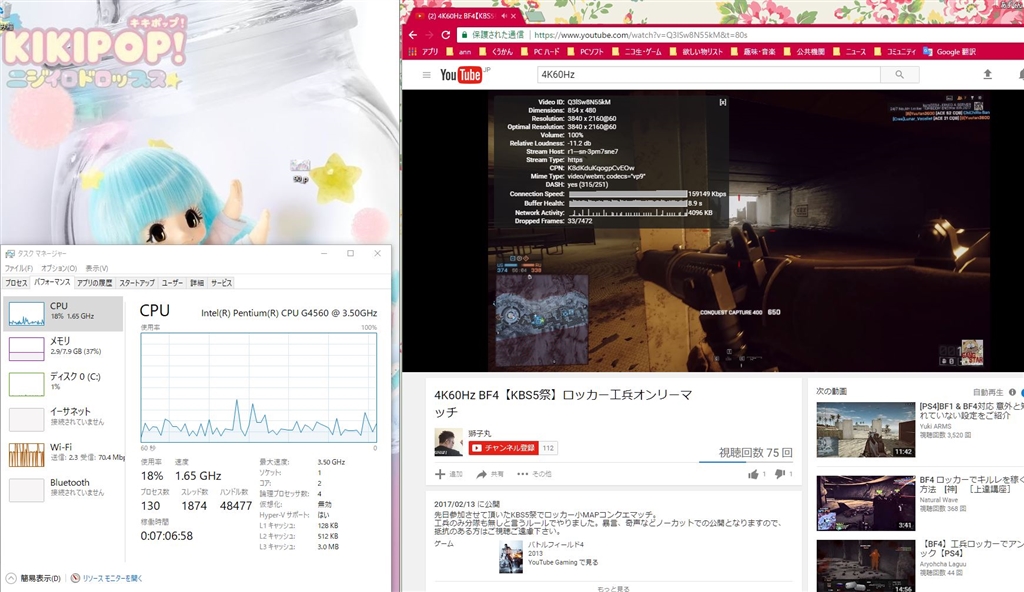Select メモリ in the performance sidebar
The width and height of the screenshot is (1024, 592).
click(x=63, y=348)
